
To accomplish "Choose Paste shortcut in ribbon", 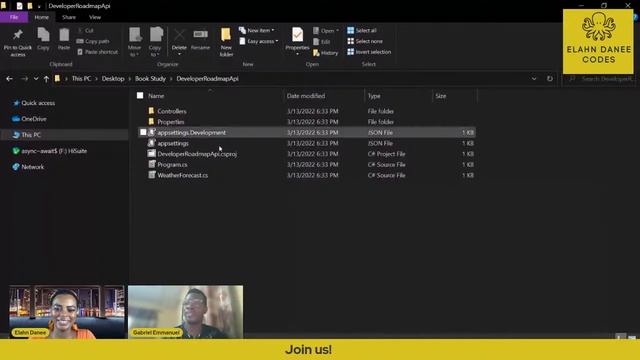I will pyautogui.click(x=98, y=52).
